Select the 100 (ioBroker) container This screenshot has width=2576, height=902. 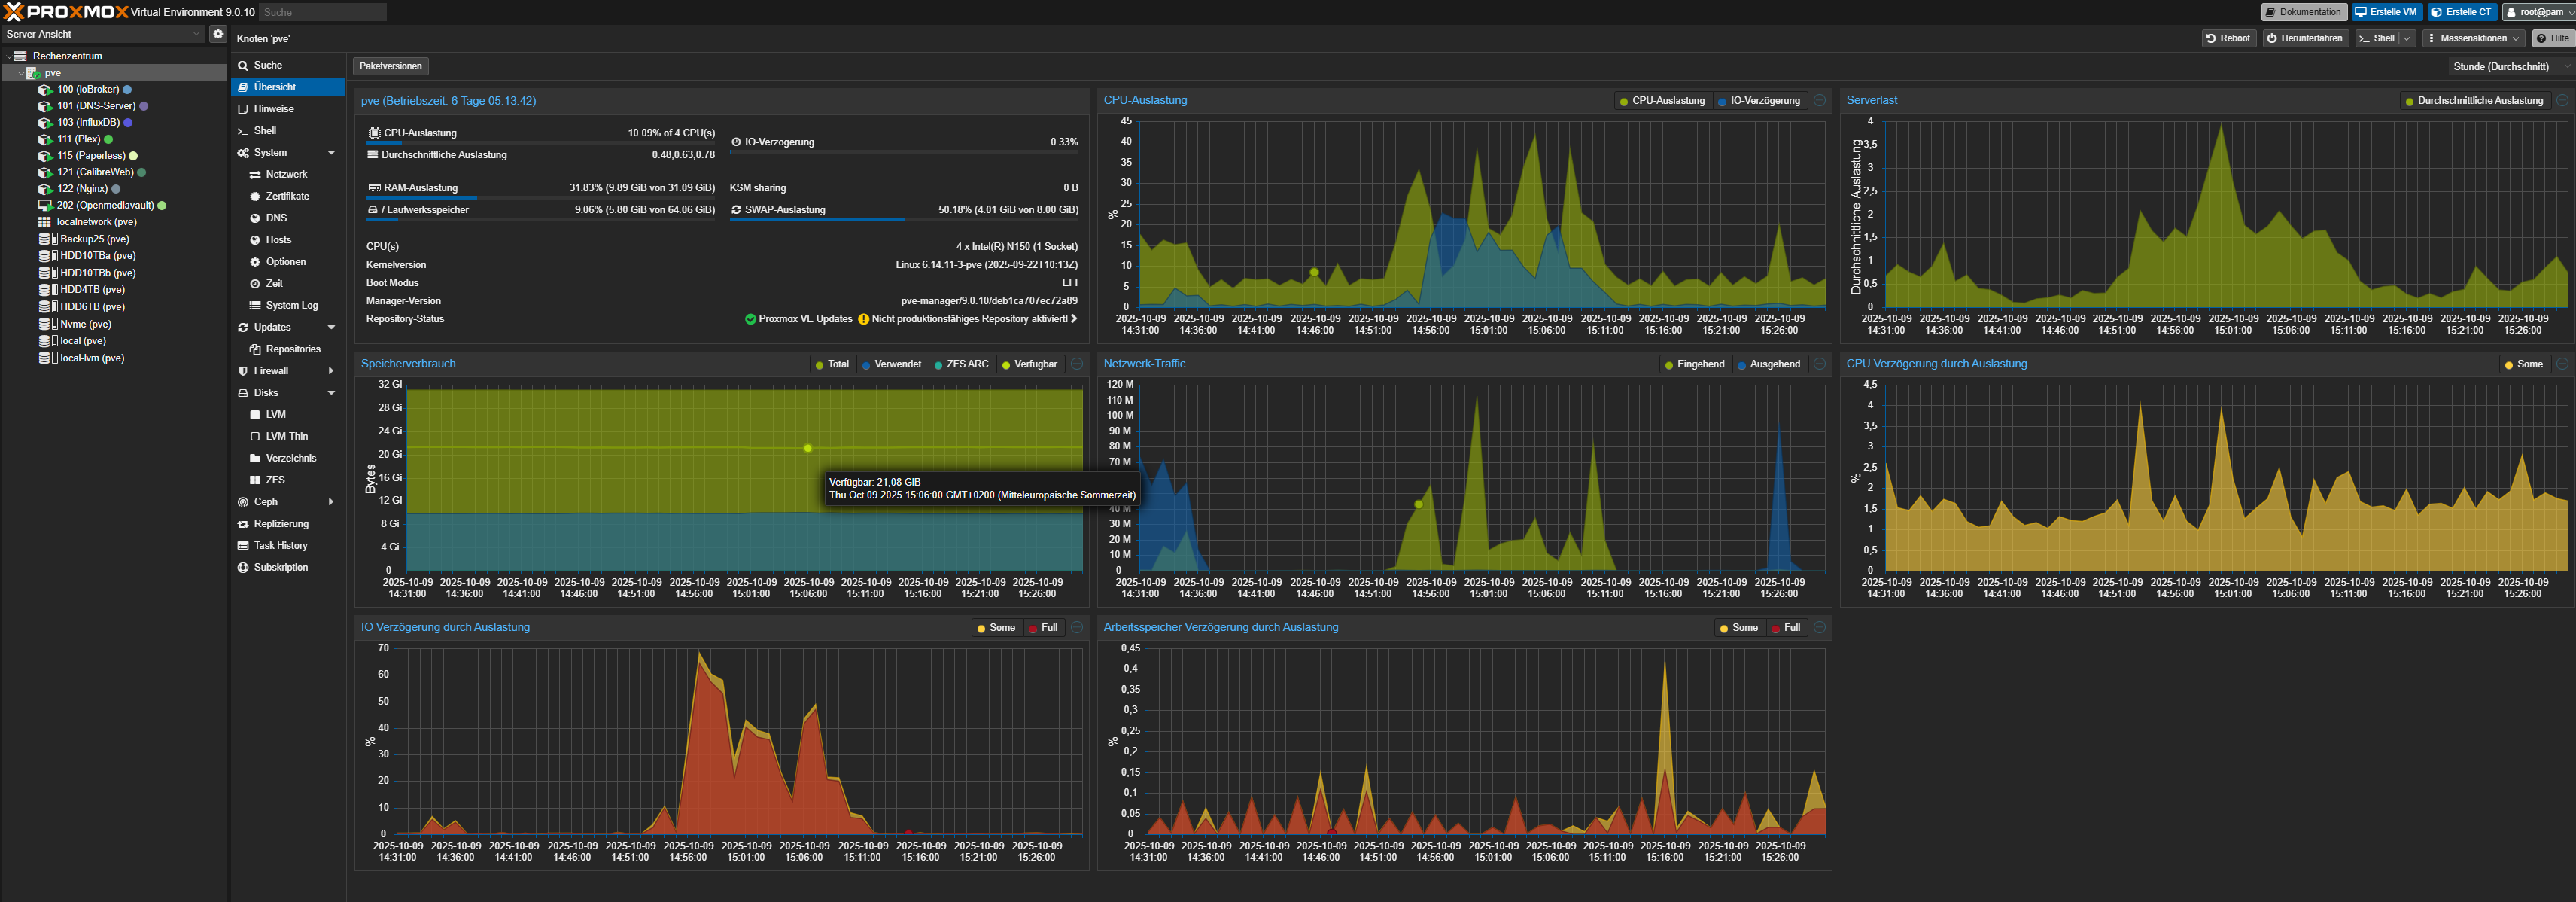87,89
